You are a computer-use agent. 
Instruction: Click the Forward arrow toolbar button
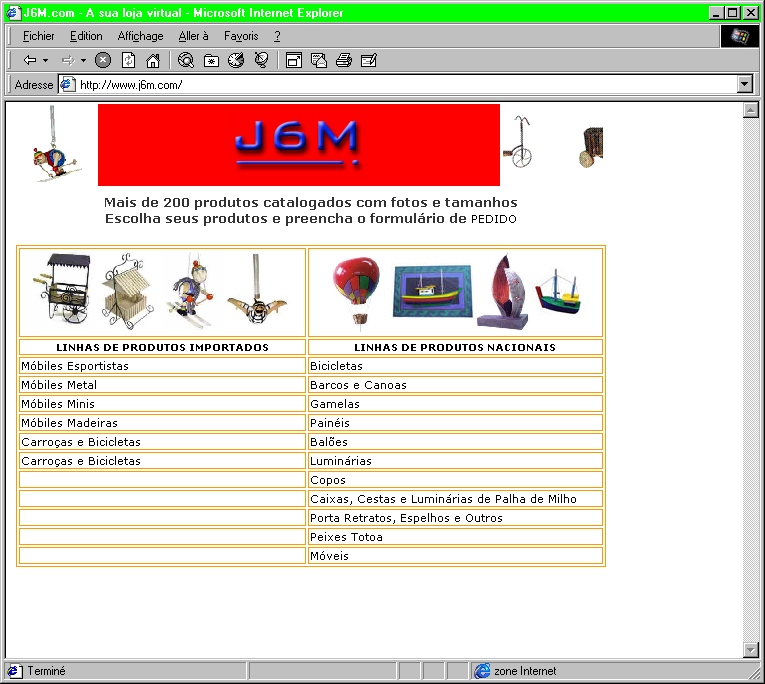(x=68, y=60)
